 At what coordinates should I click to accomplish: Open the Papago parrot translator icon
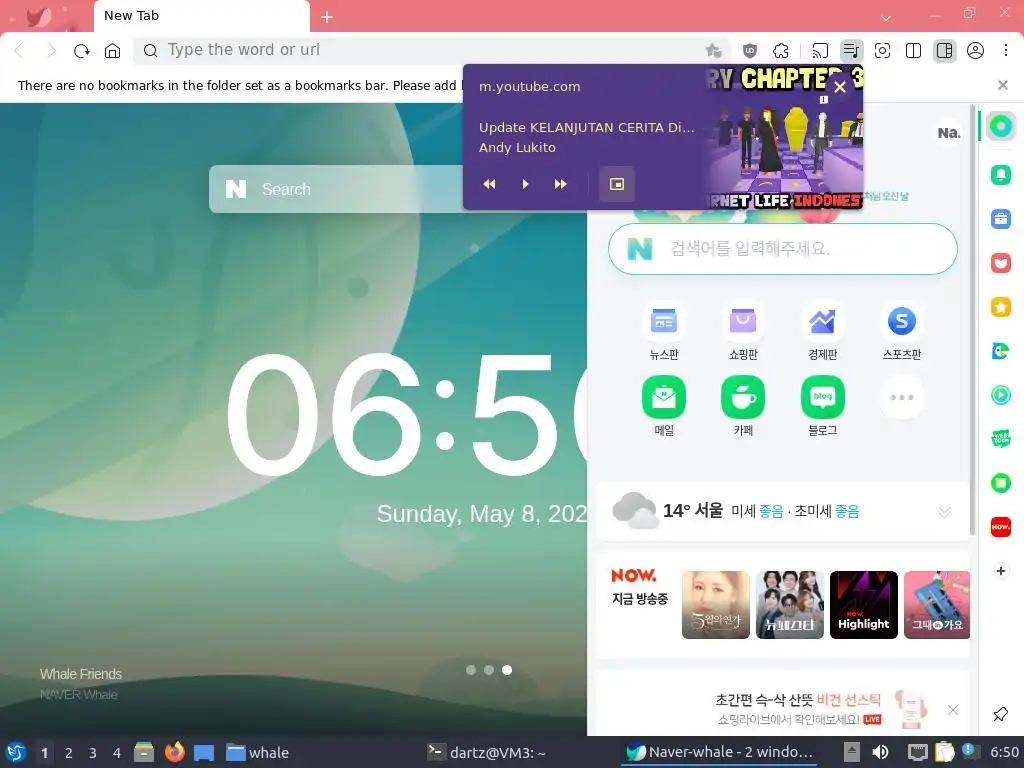point(1000,351)
